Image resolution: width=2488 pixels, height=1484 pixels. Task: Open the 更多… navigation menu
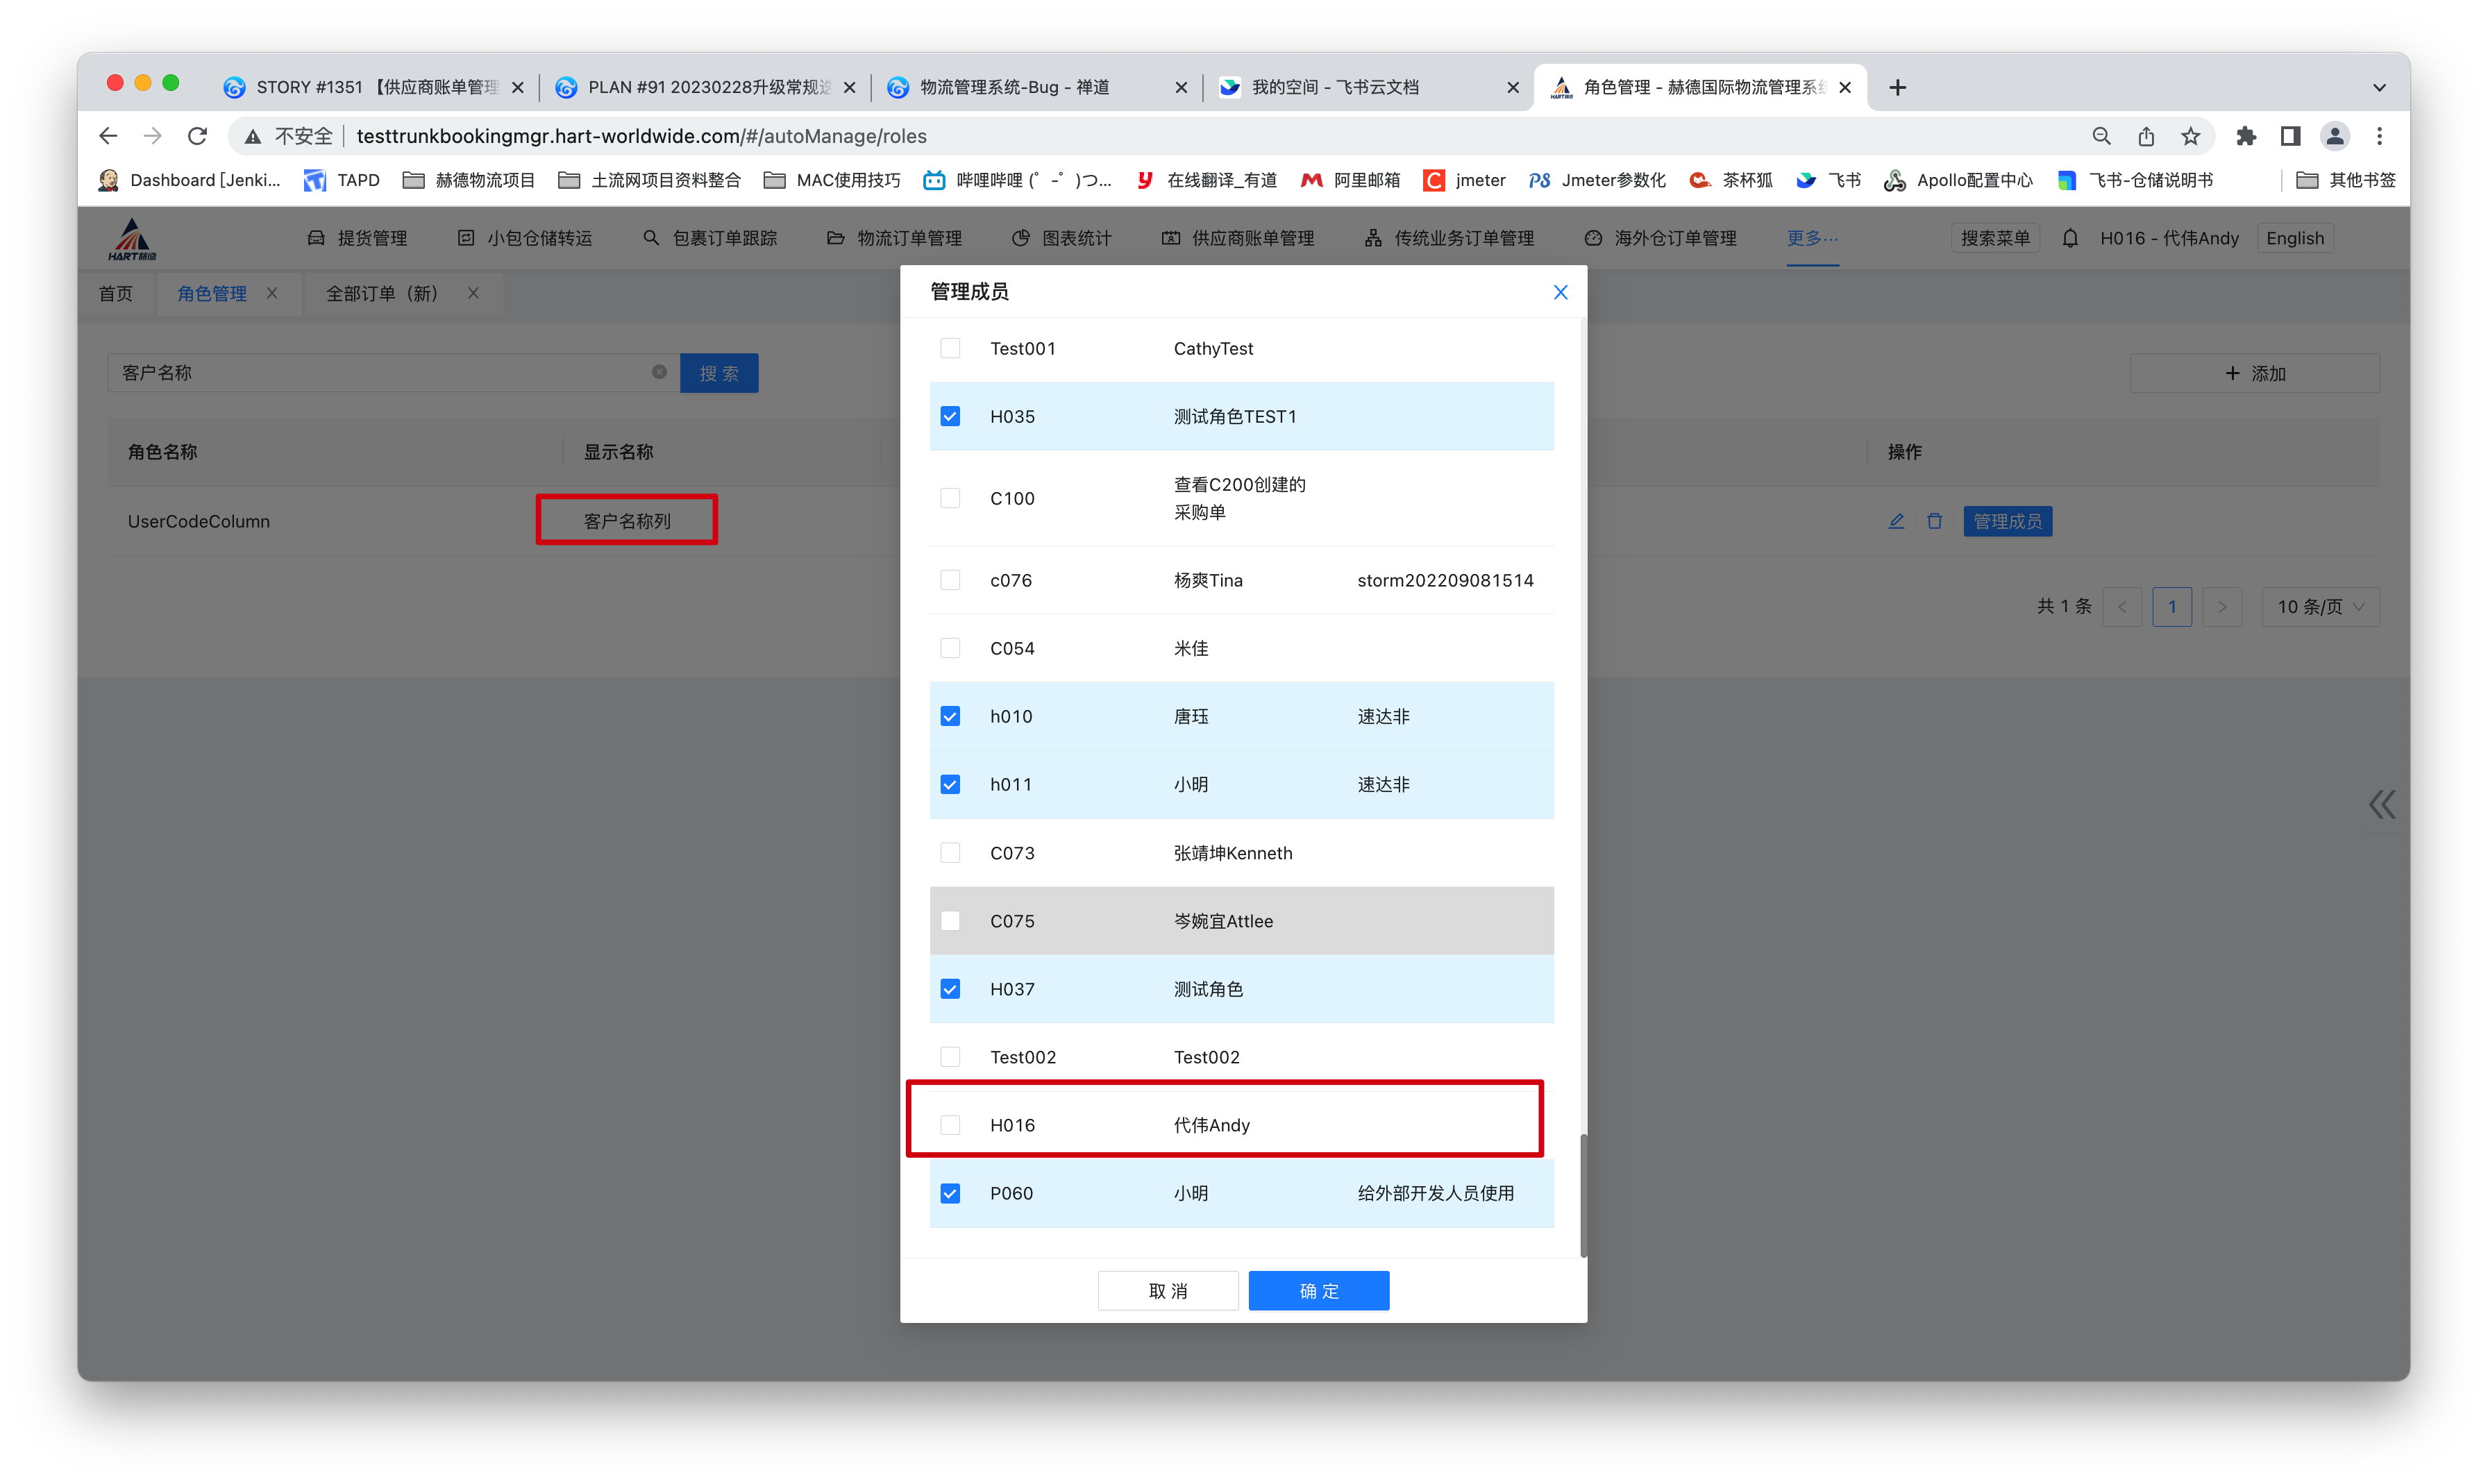pyautogui.click(x=1813, y=238)
